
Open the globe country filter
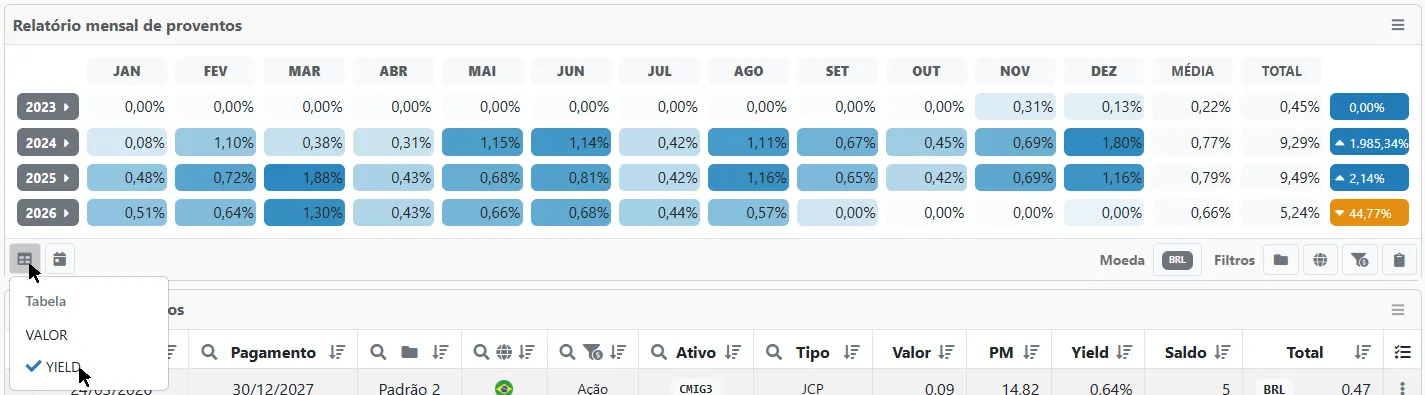[x=1320, y=261]
